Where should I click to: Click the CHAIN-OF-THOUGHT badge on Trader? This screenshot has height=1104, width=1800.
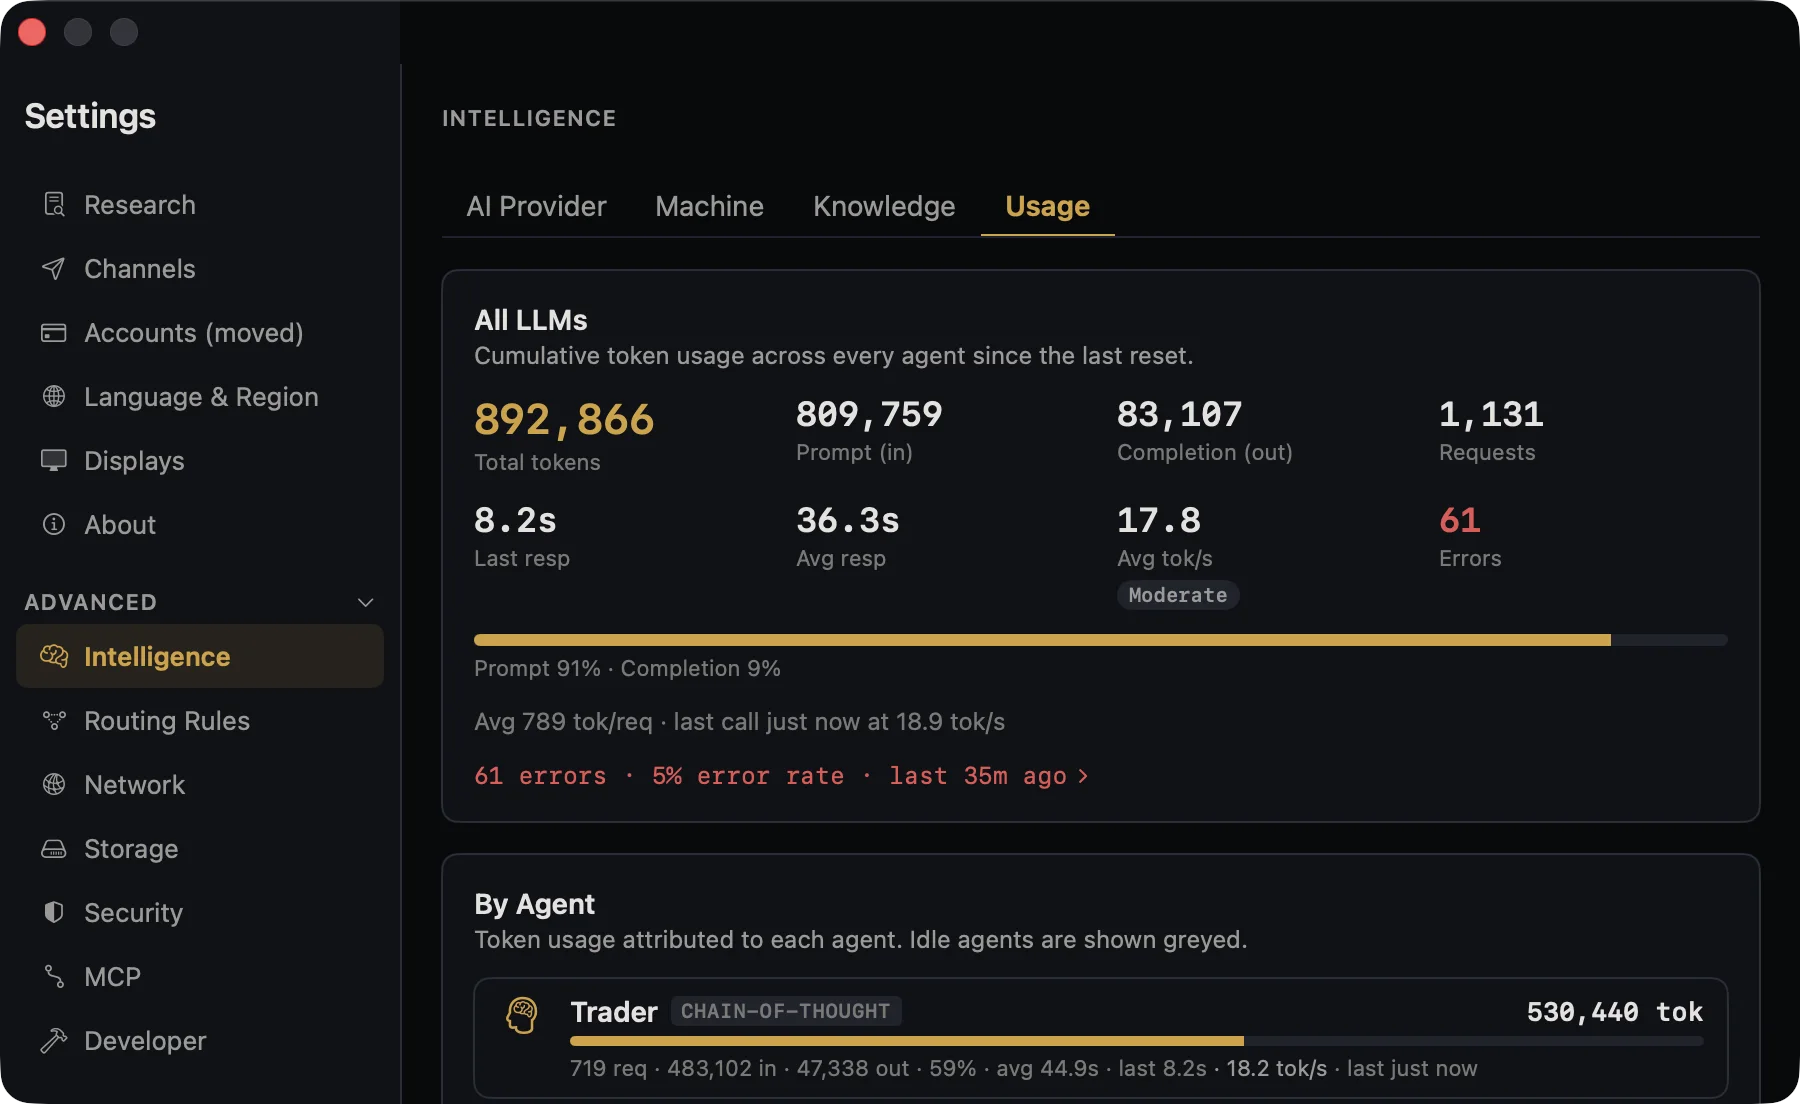786,1011
